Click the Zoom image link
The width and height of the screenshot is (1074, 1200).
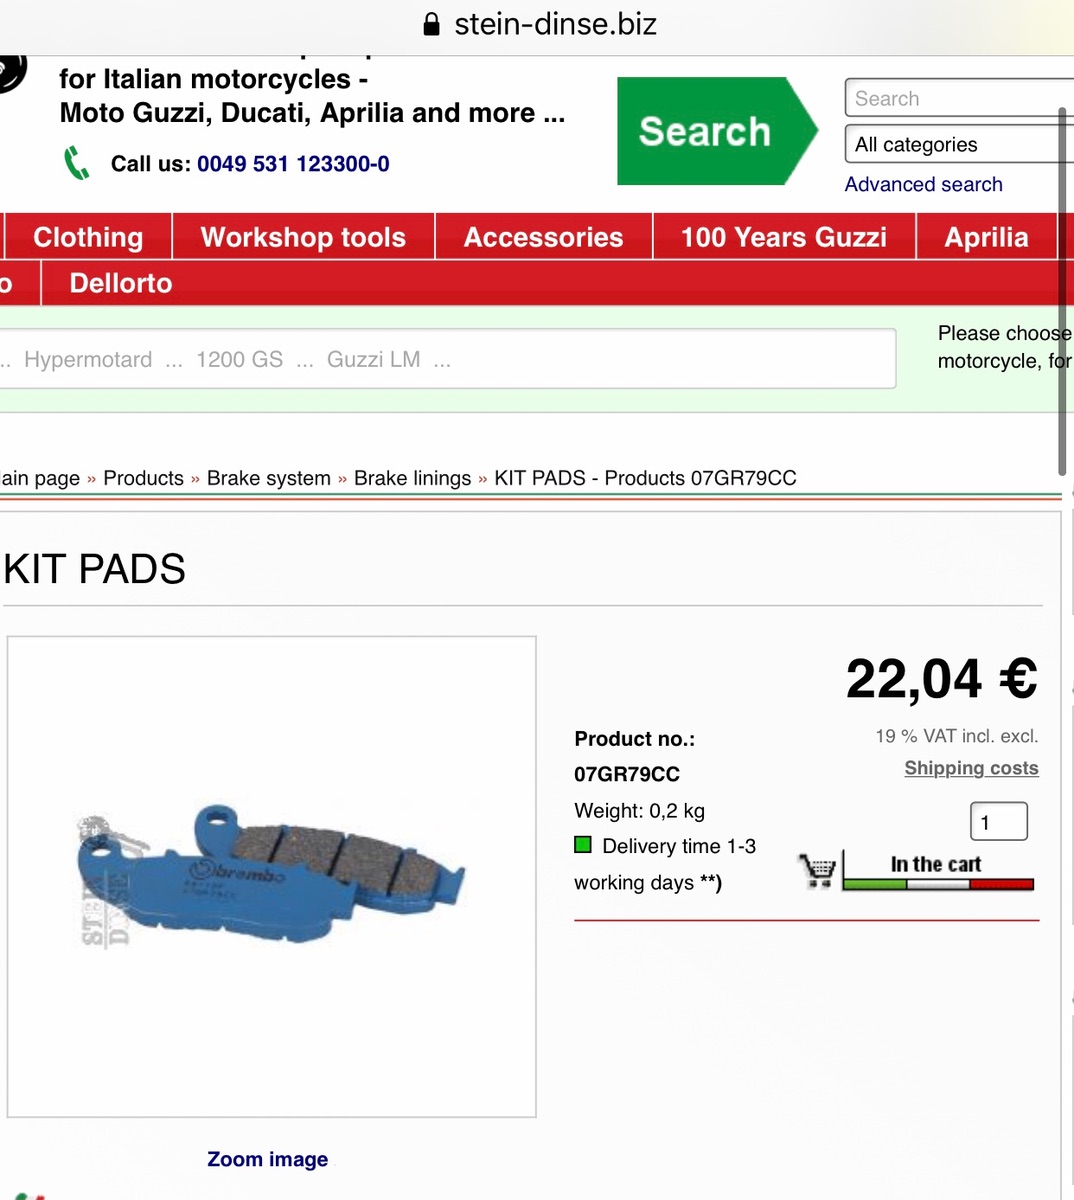click(x=267, y=1159)
